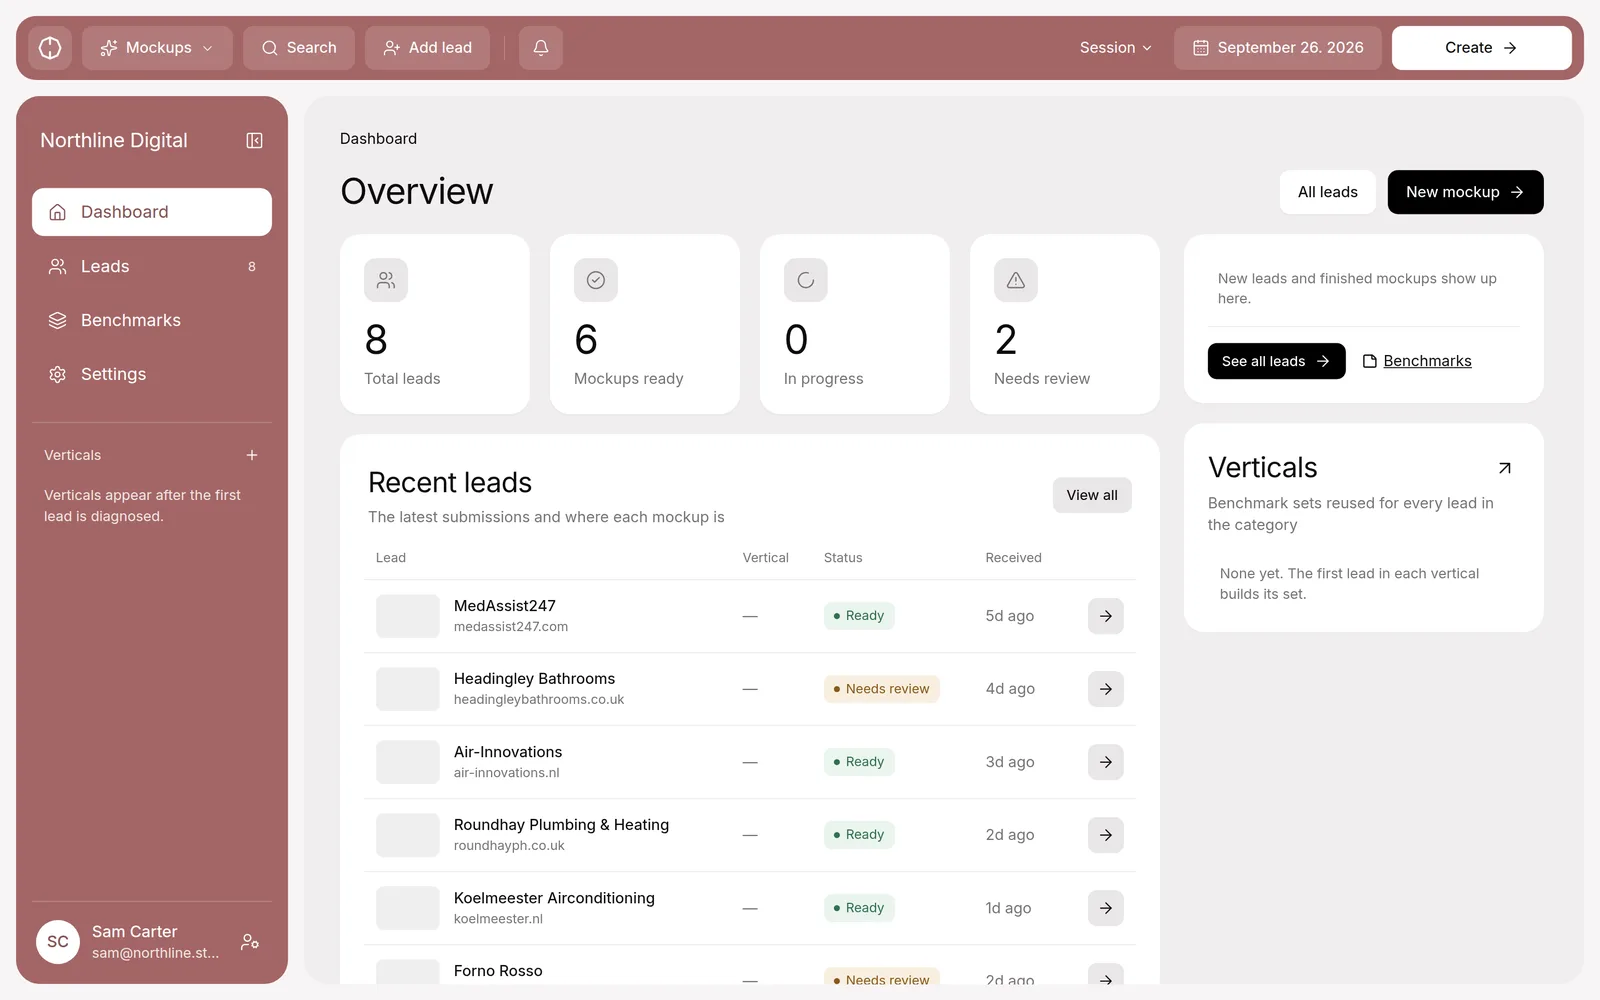Click the medassist247.com domain text
This screenshot has height=1000, width=1600.
tap(511, 627)
